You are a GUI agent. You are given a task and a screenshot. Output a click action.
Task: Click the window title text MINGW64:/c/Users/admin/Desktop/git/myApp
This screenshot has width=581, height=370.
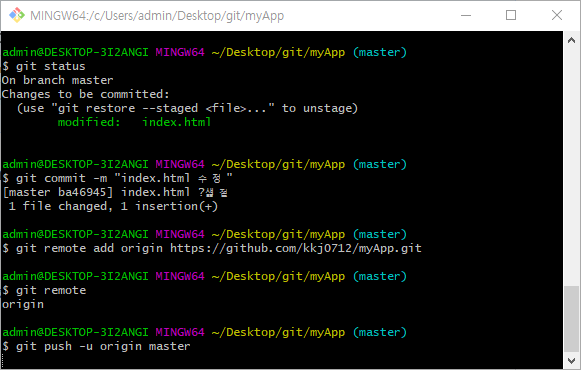(x=157, y=16)
